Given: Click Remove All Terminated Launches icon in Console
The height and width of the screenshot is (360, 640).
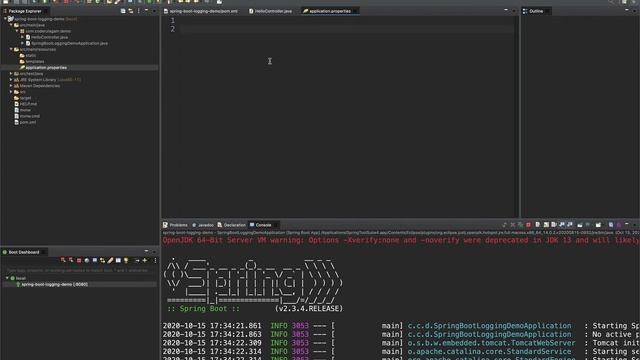Looking at the screenshot, I should coord(520,225).
